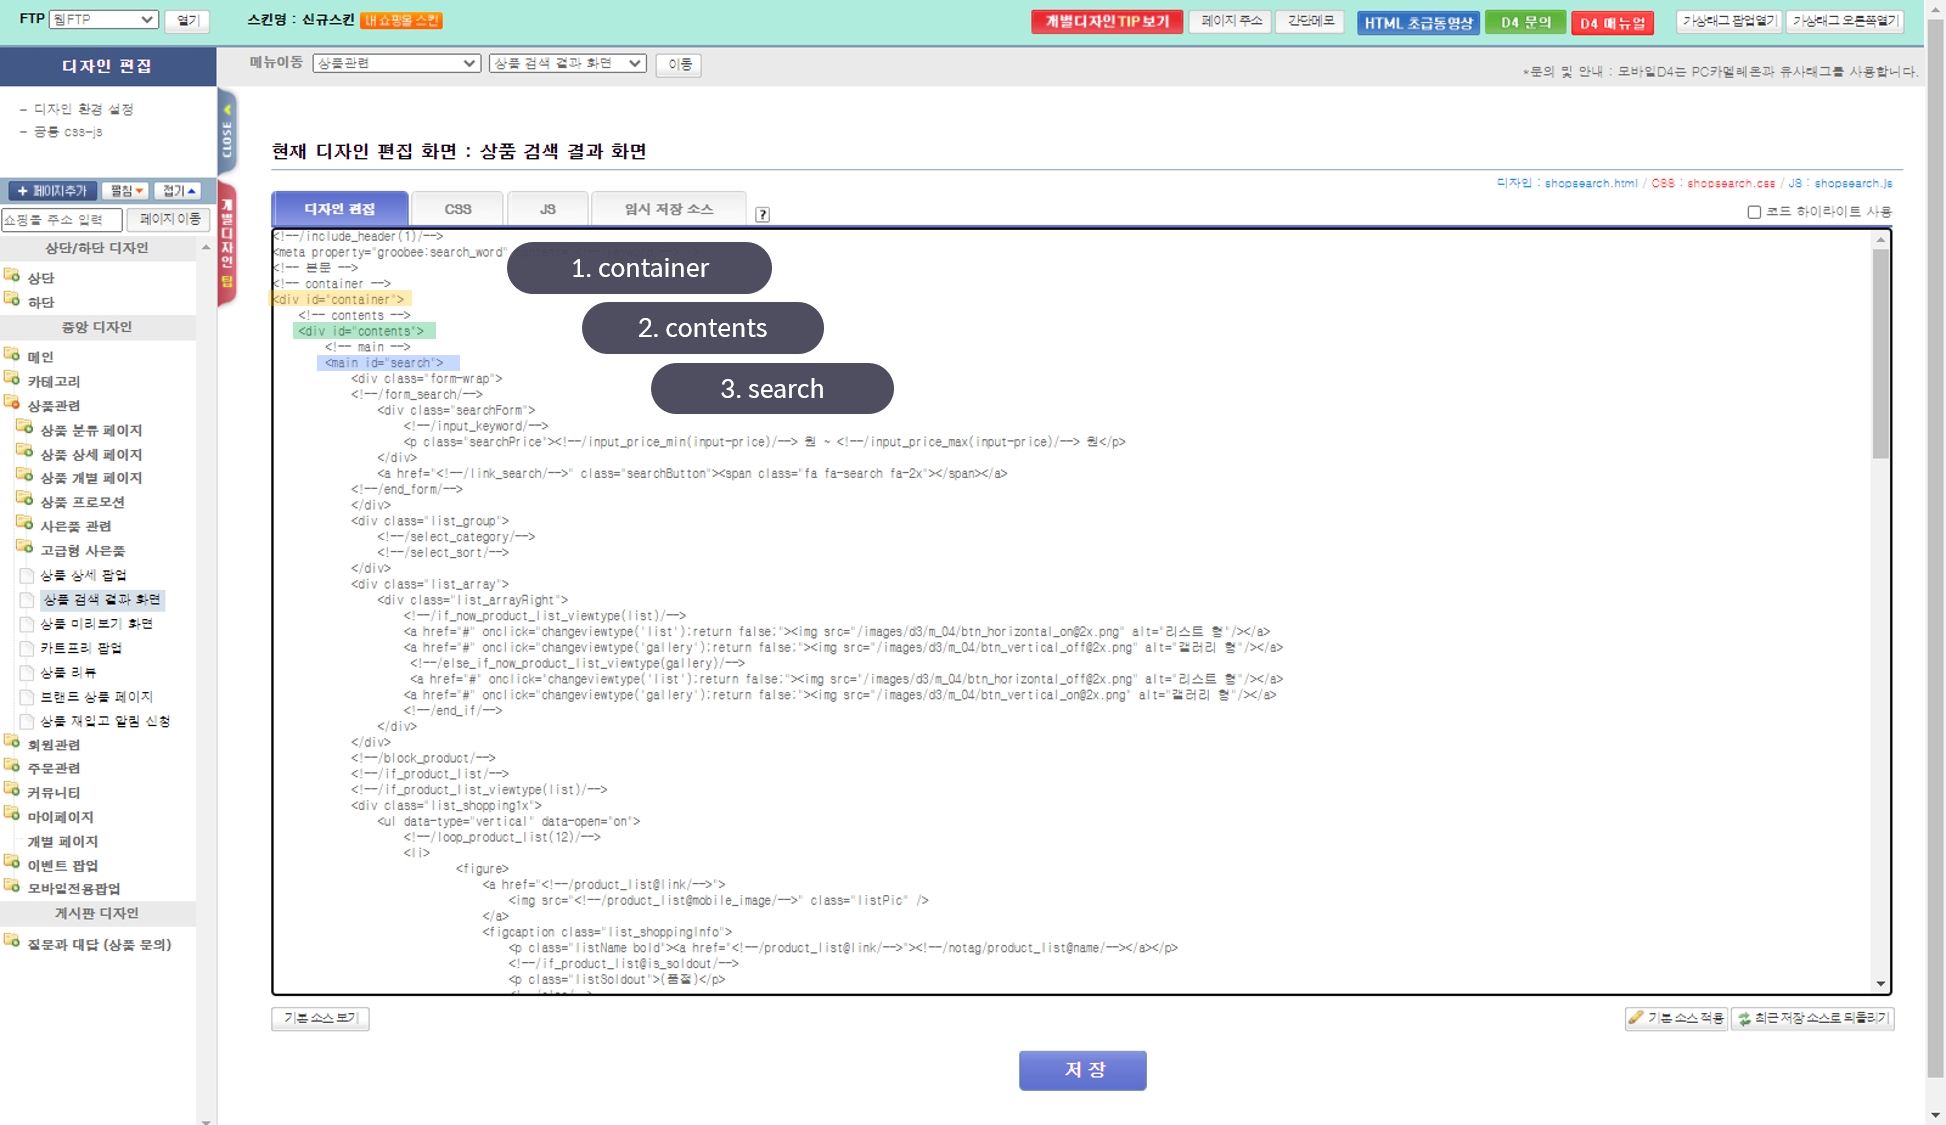The width and height of the screenshot is (1946, 1125).
Task: Open the 상품 리뷰 page icon
Action: [x=27, y=673]
